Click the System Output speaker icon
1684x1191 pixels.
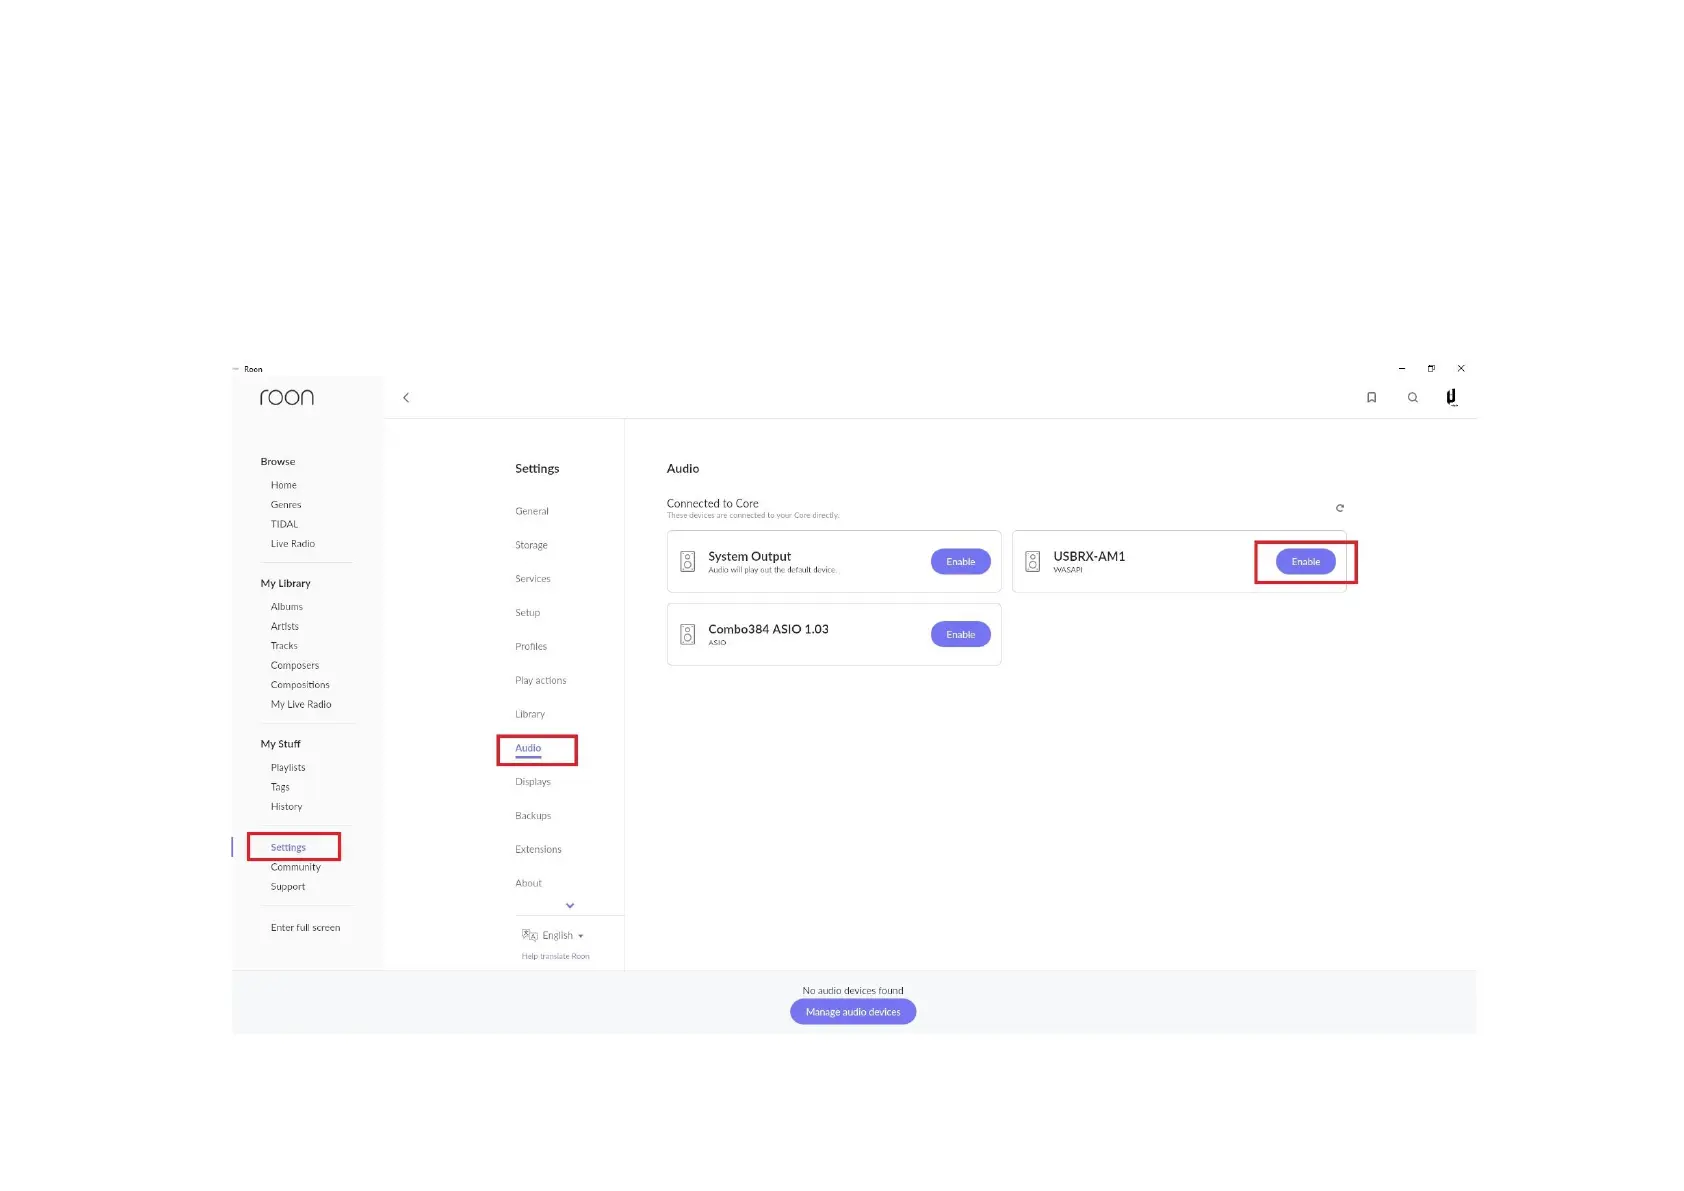pyautogui.click(x=688, y=562)
